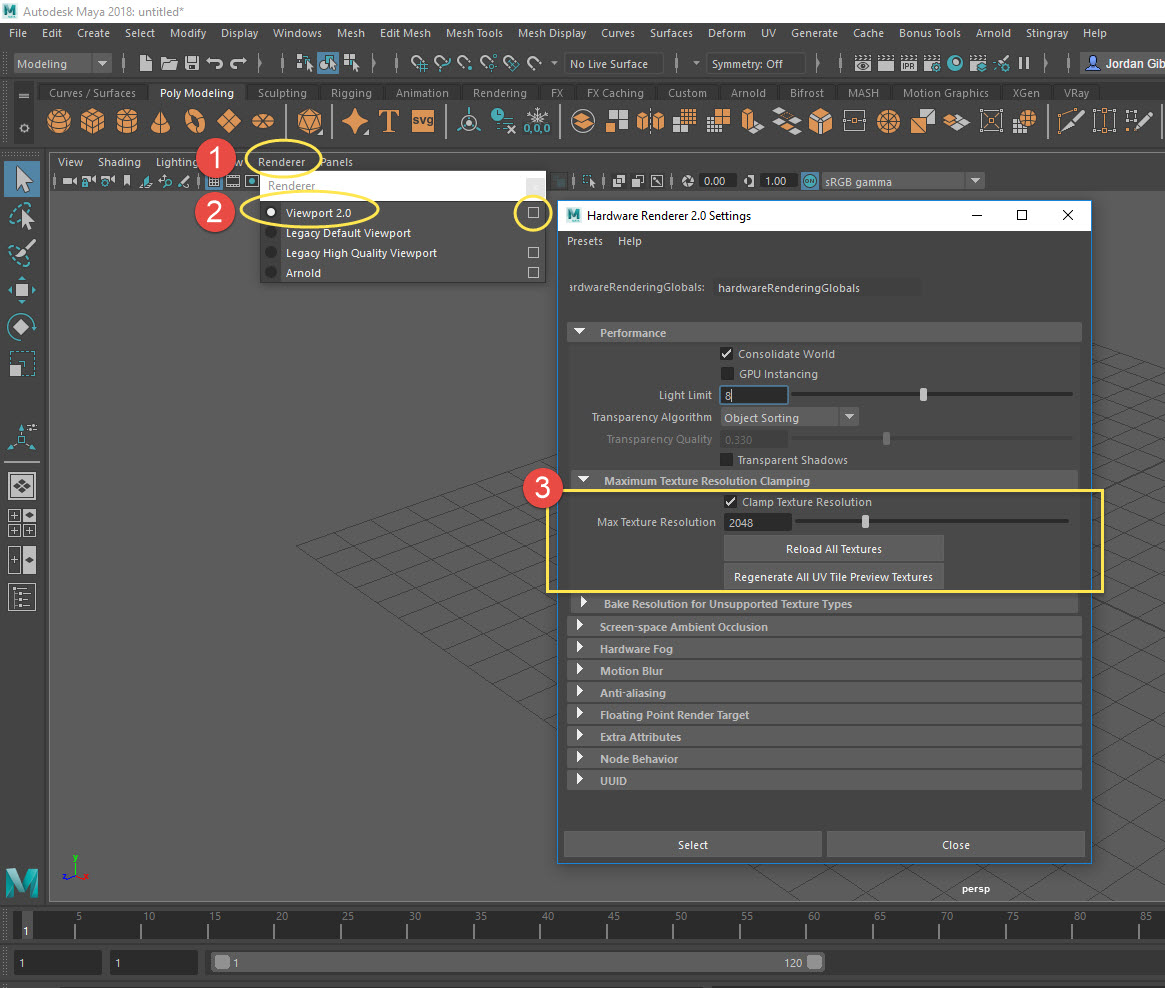Select the Type tool on the shelf
The height and width of the screenshot is (988, 1165).
tap(389, 120)
